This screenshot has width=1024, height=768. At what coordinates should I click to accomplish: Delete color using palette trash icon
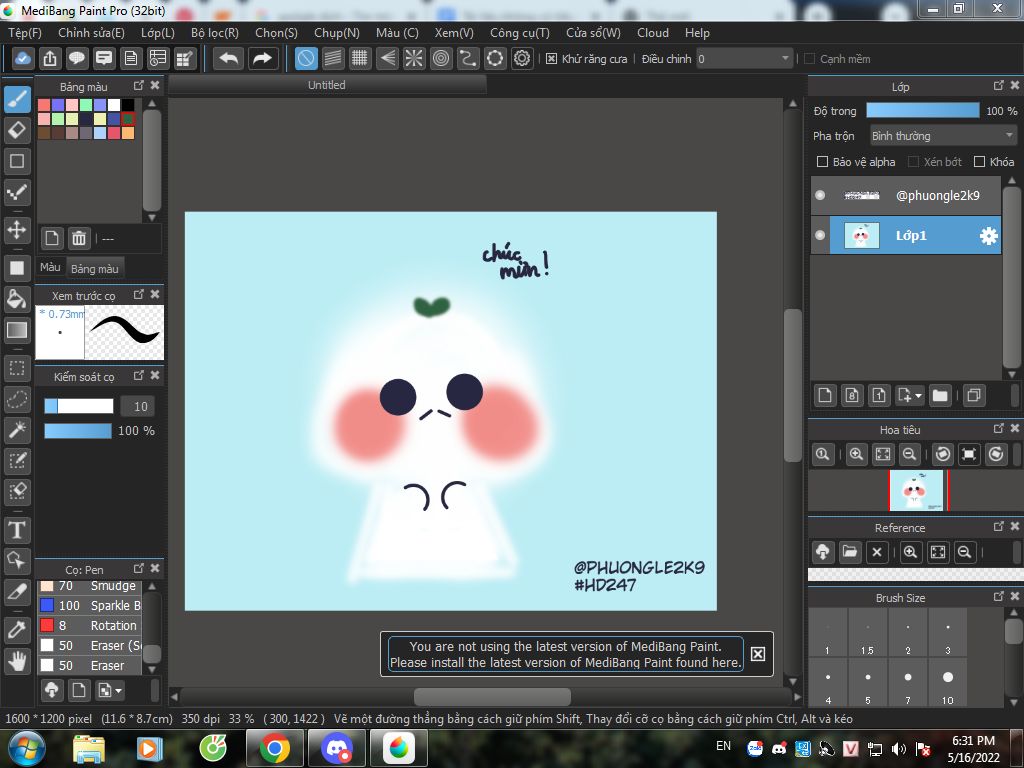(x=79, y=238)
